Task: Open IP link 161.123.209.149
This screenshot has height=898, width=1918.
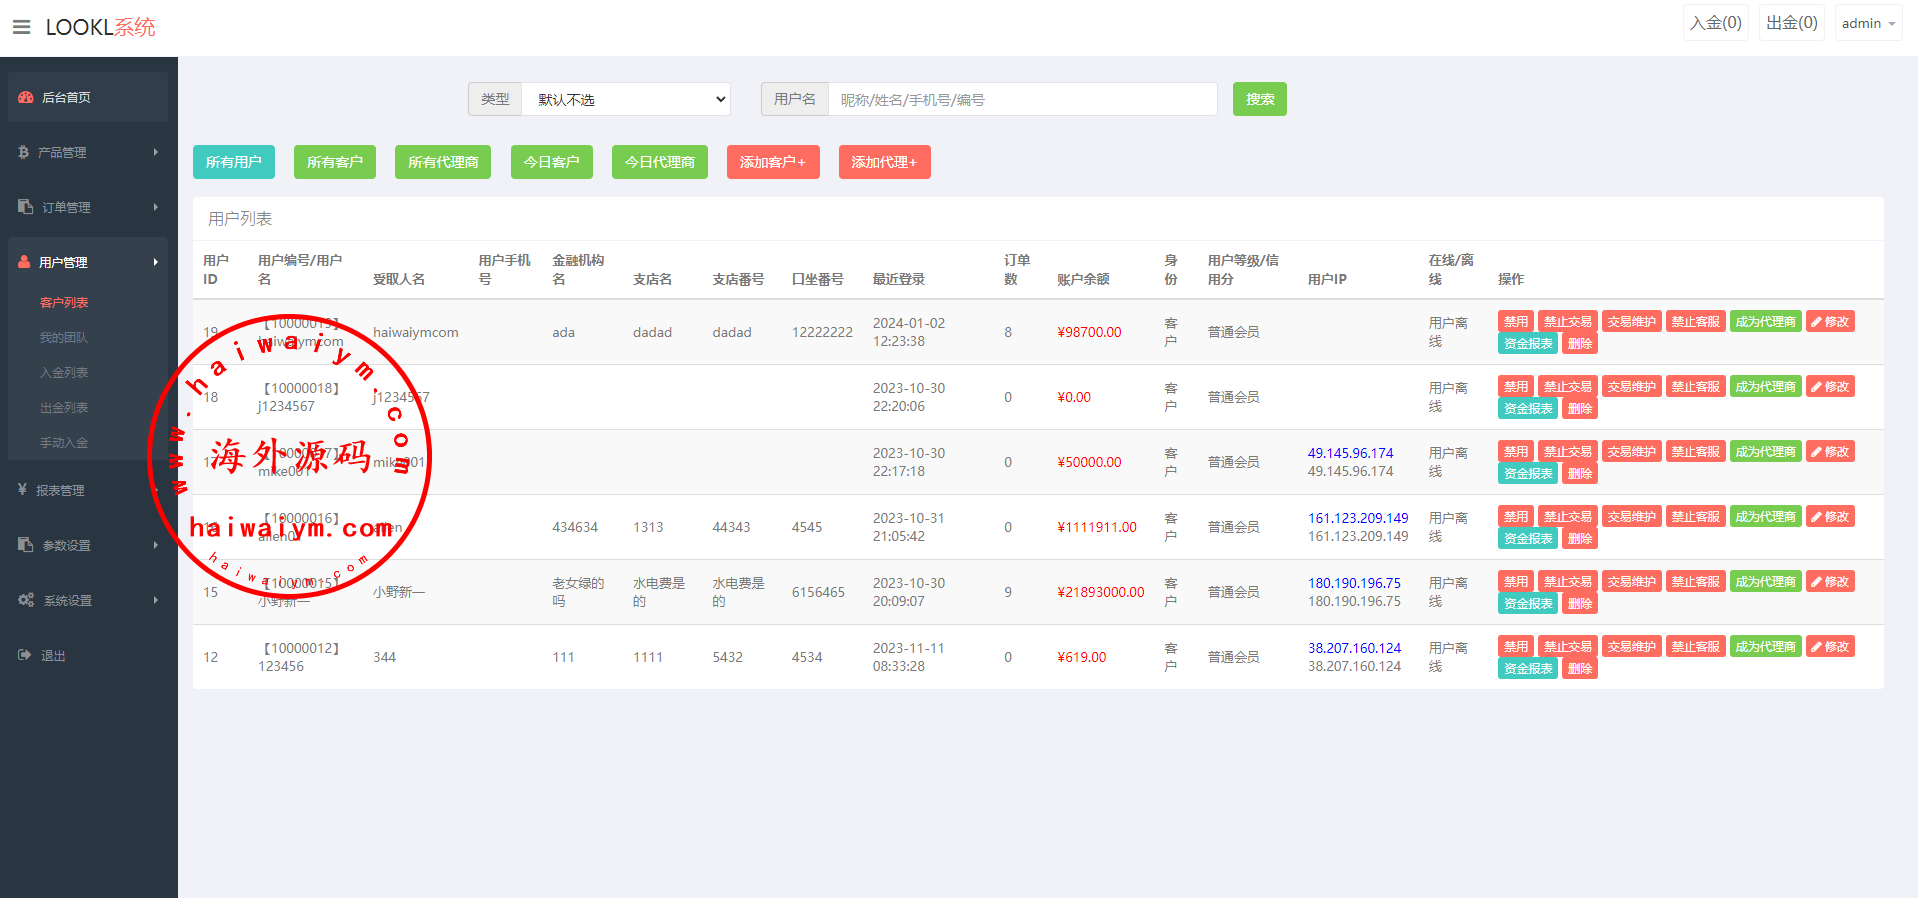Action: pos(1358,518)
